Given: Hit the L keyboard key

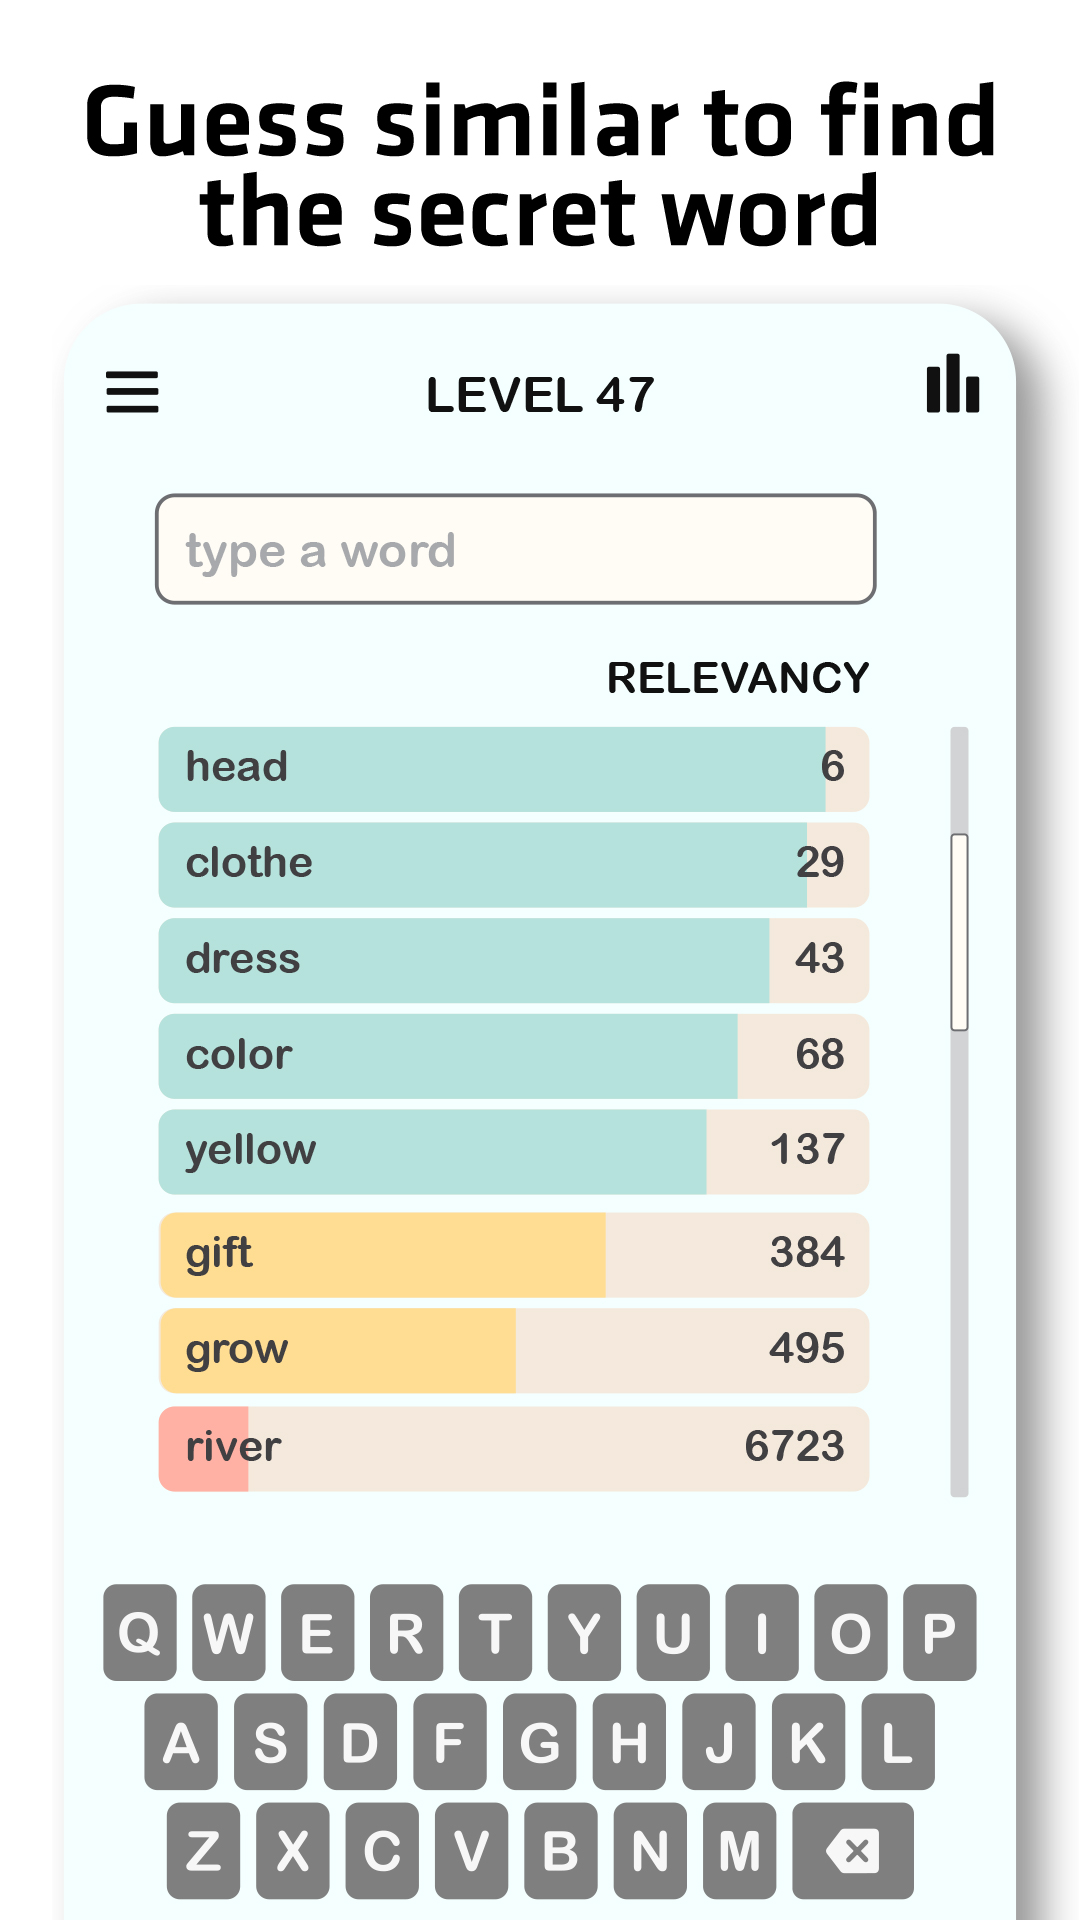Looking at the screenshot, I should click(897, 1742).
